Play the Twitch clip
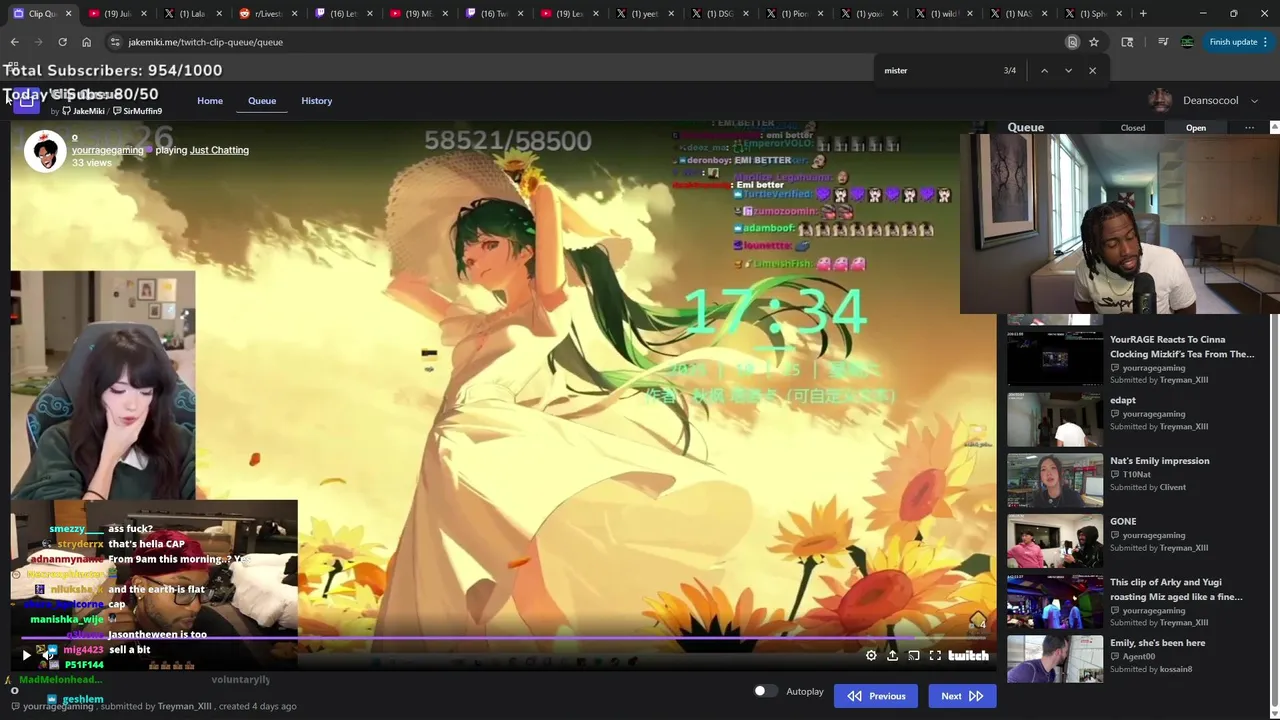Screen dimensions: 1280x720 (27, 655)
